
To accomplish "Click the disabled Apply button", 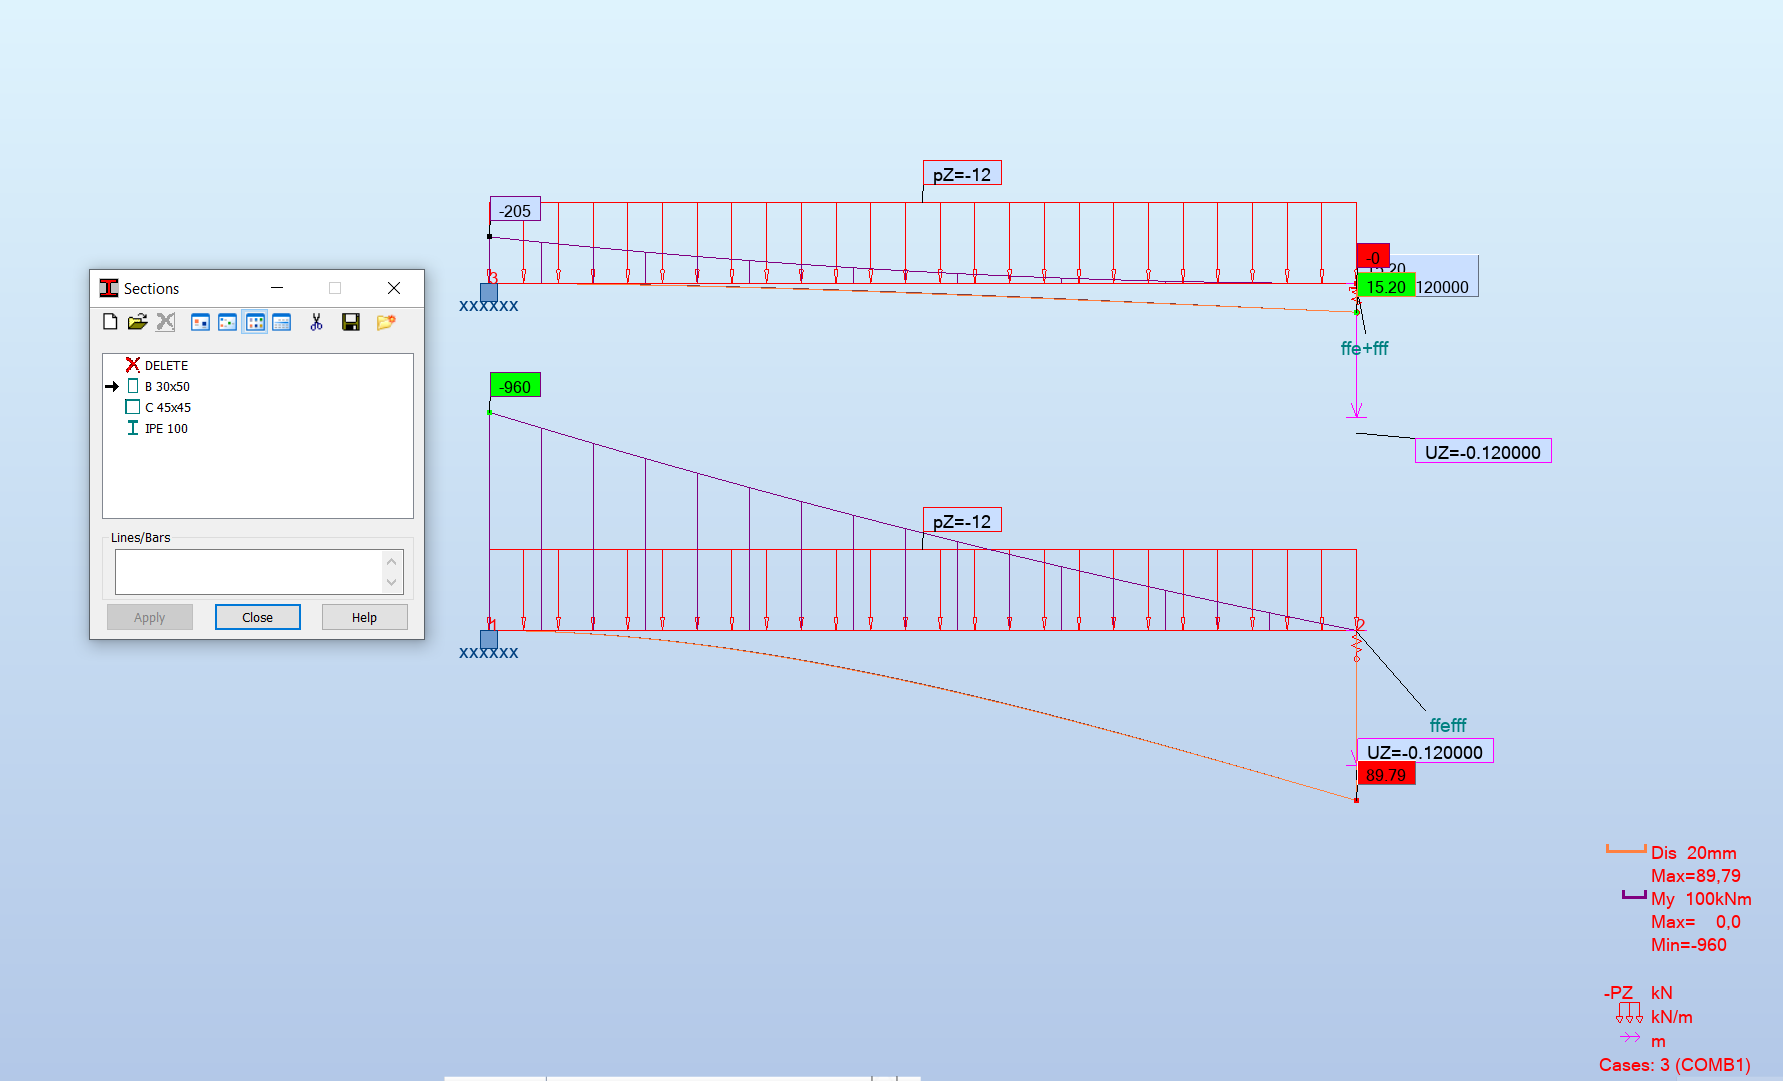I will coord(149,616).
